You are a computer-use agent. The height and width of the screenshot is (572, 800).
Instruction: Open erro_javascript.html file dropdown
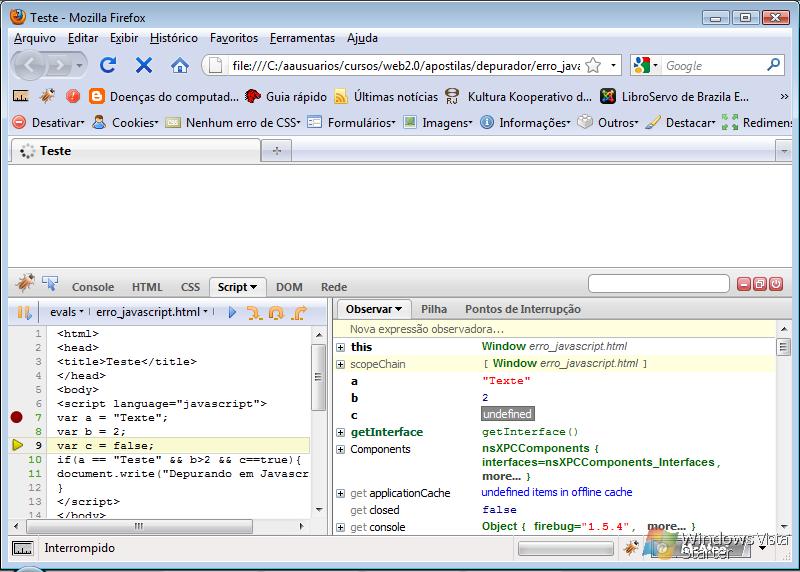[152, 312]
